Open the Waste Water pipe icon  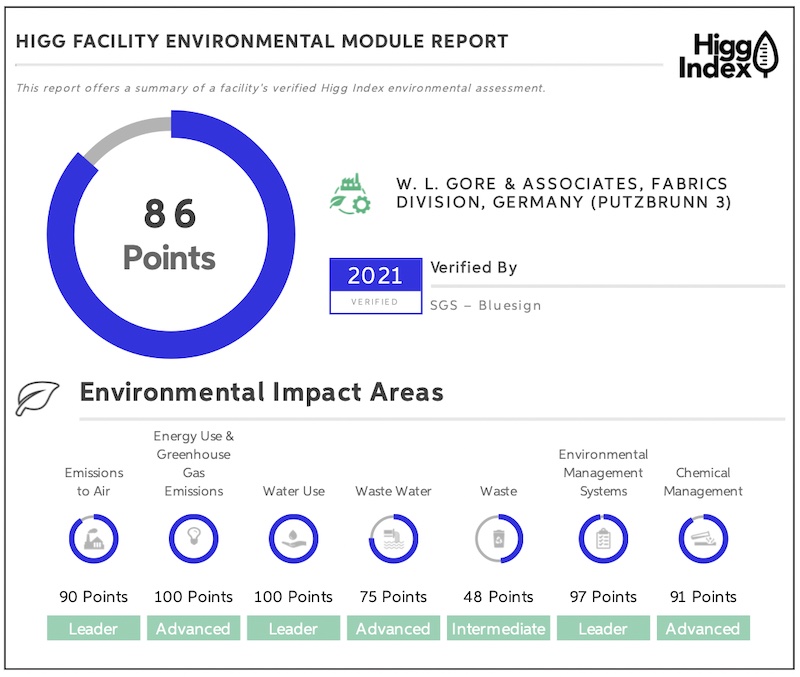tap(393, 539)
